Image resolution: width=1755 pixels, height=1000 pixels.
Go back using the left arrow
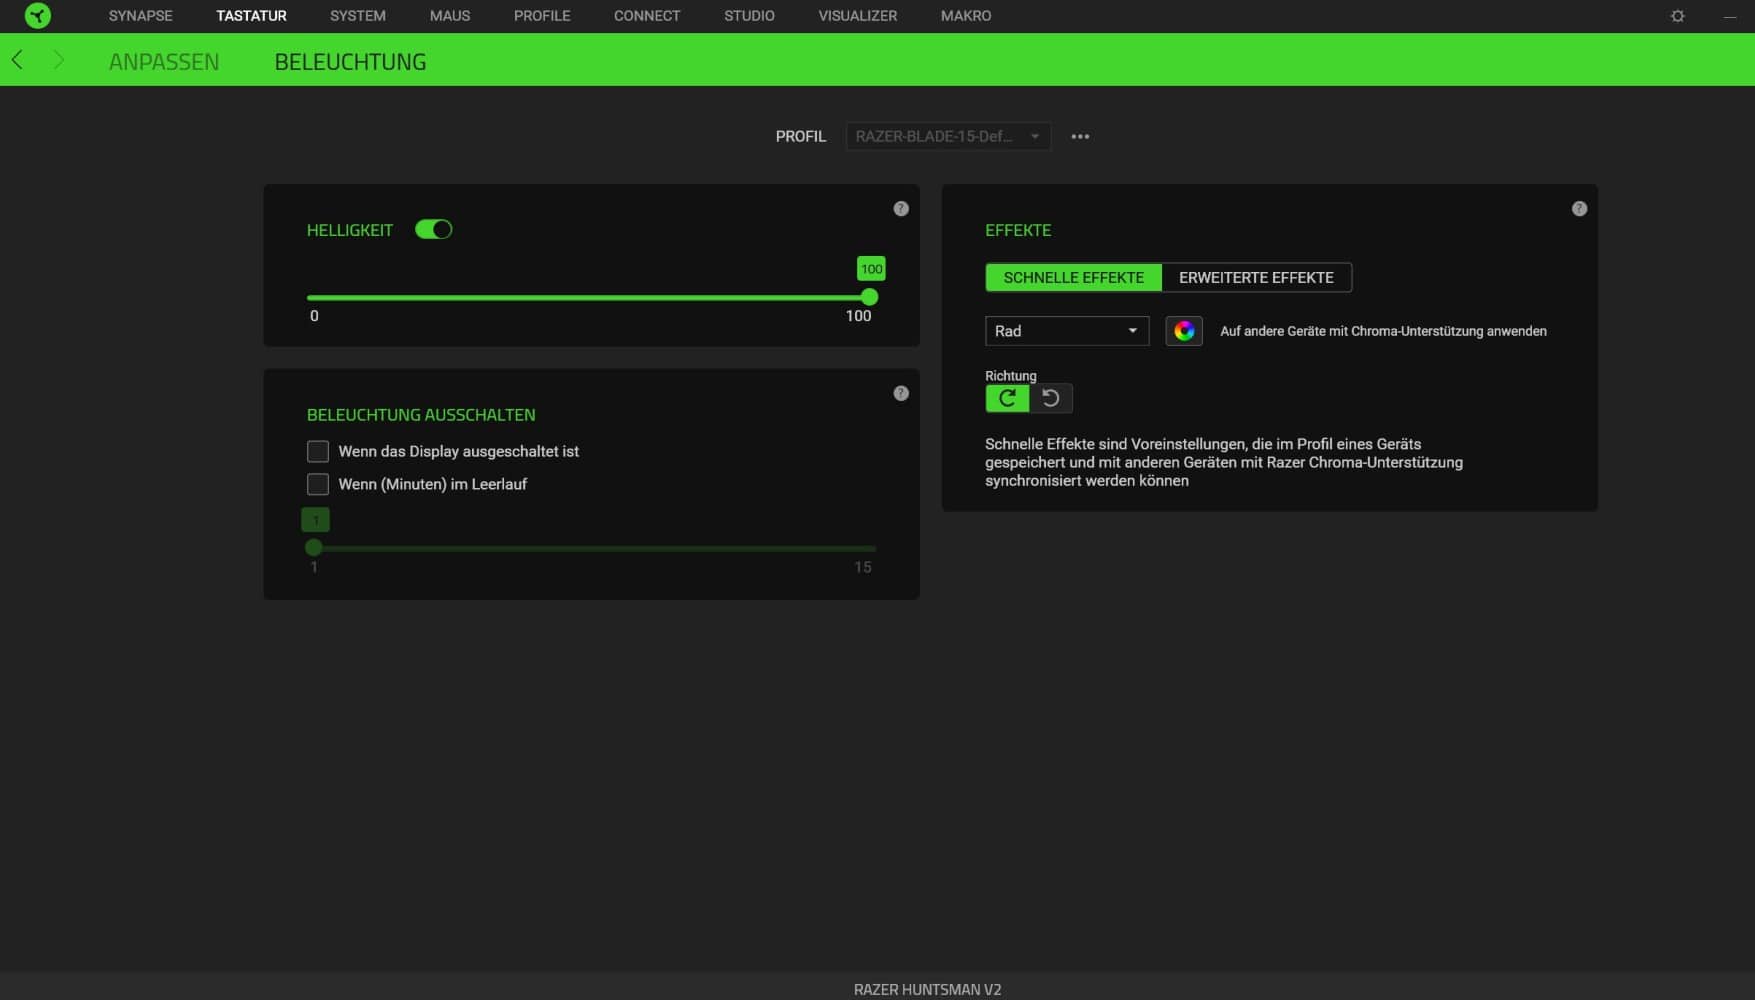click(x=17, y=60)
